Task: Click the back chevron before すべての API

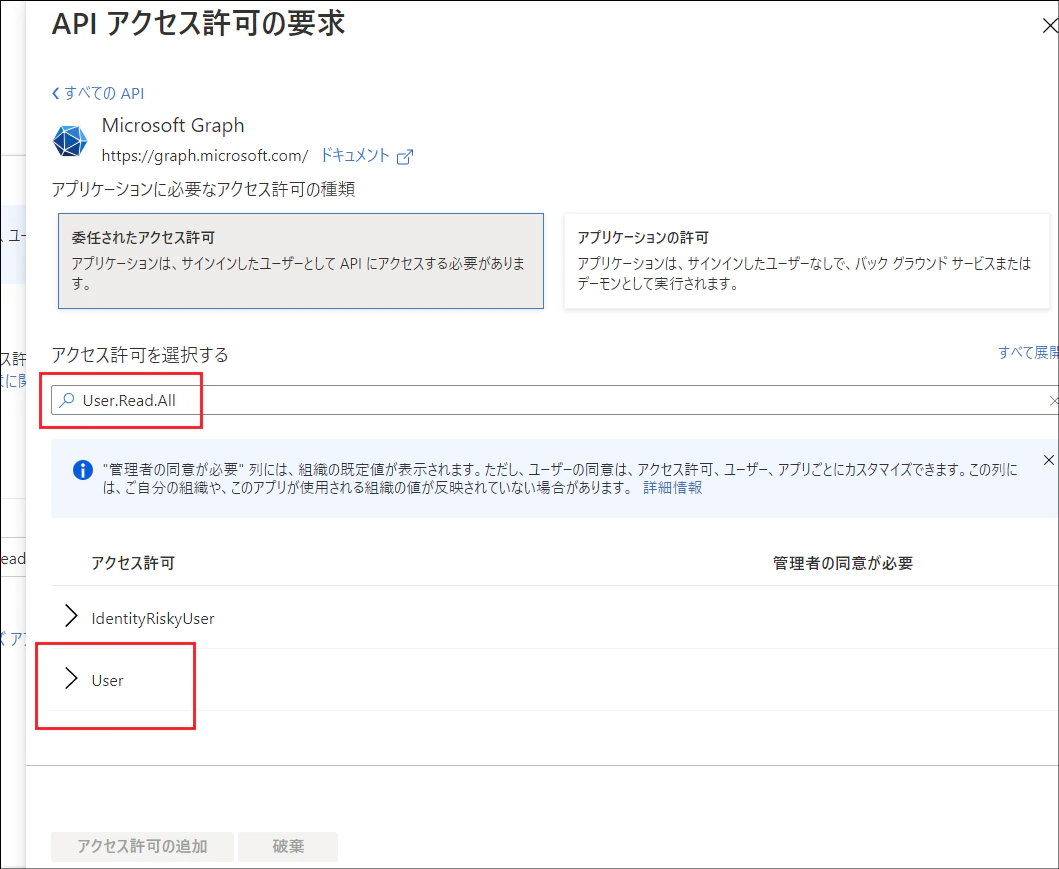Action: pyautogui.click(x=55, y=92)
